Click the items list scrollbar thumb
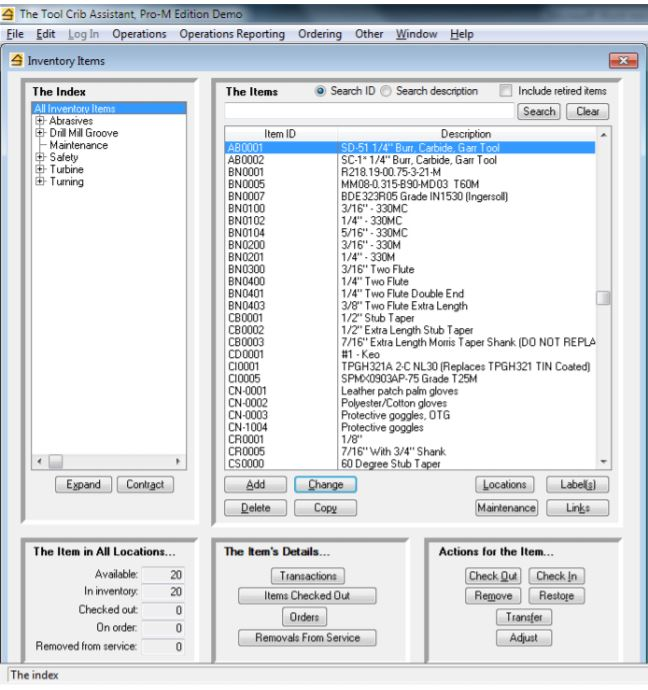Viewport: 648px width, 690px height. (x=603, y=298)
